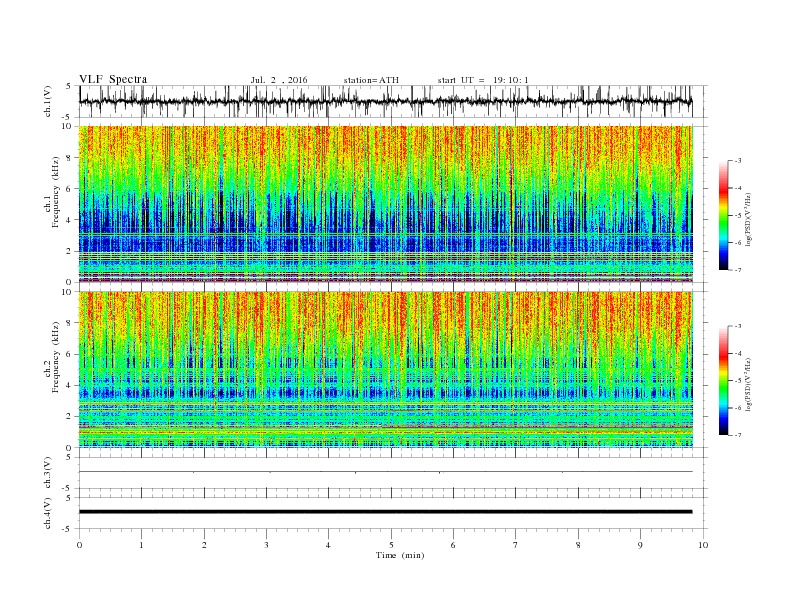The height and width of the screenshot is (612, 792).
Task: Select the 'Time (min)' axis title
Action: pos(400,555)
